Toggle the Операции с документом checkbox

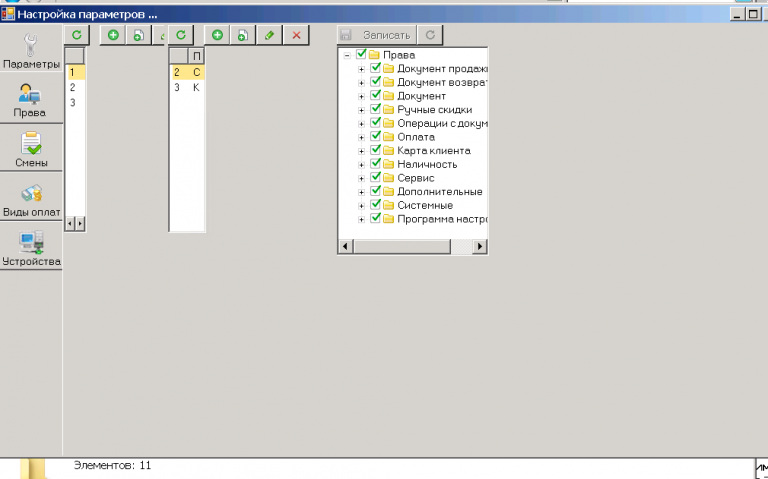[375, 122]
